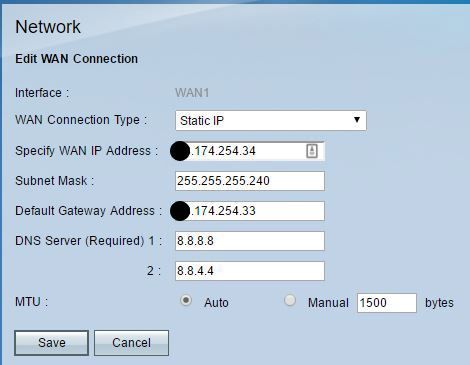Open the WAN Connection Type dropdown
470x365 pixels.
(271, 120)
